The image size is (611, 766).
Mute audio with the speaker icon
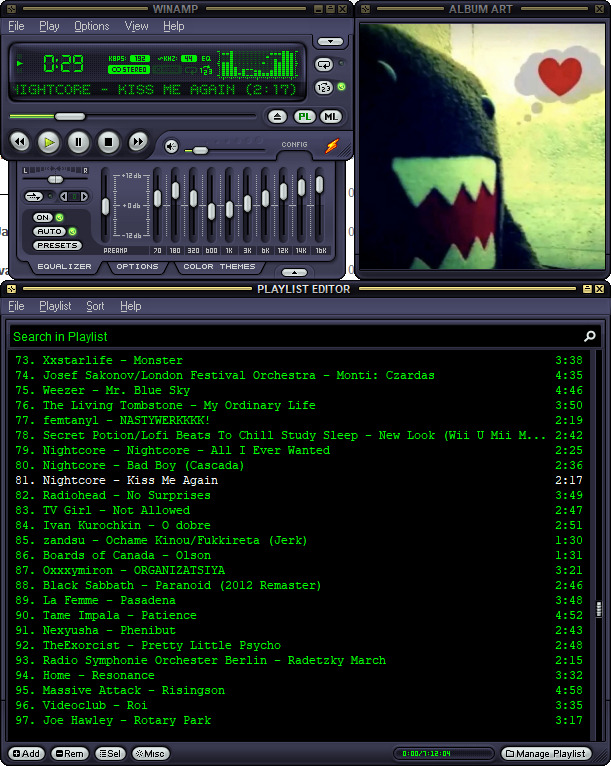coord(171,146)
